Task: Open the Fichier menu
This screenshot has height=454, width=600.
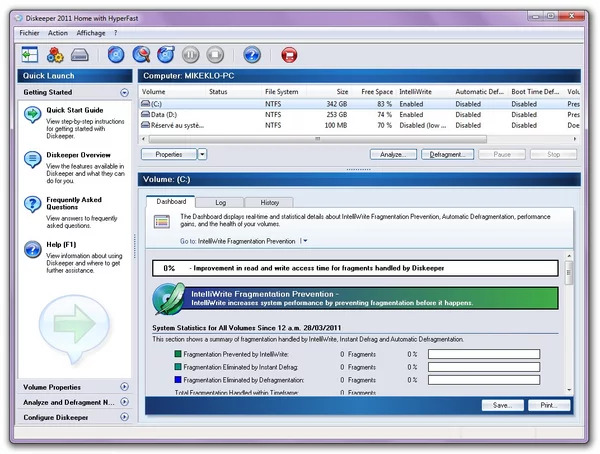Action: click(29, 33)
